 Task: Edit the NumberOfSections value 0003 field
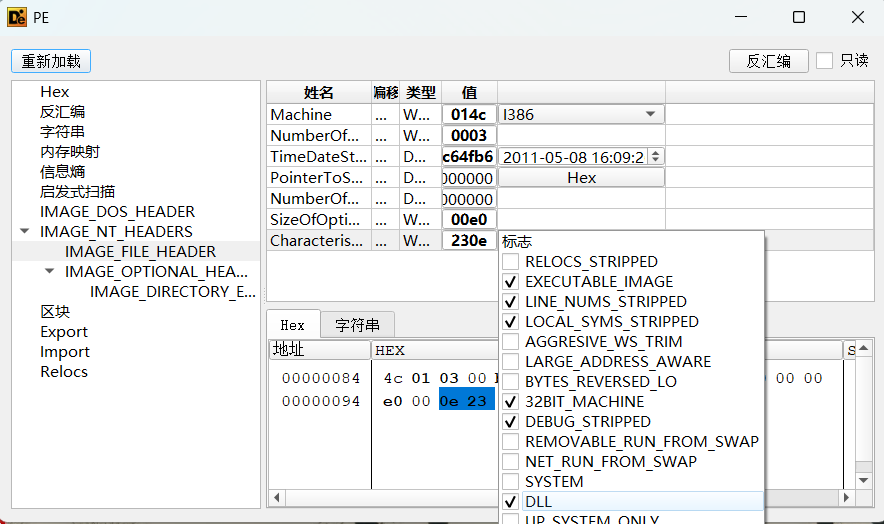coord(468,135)
